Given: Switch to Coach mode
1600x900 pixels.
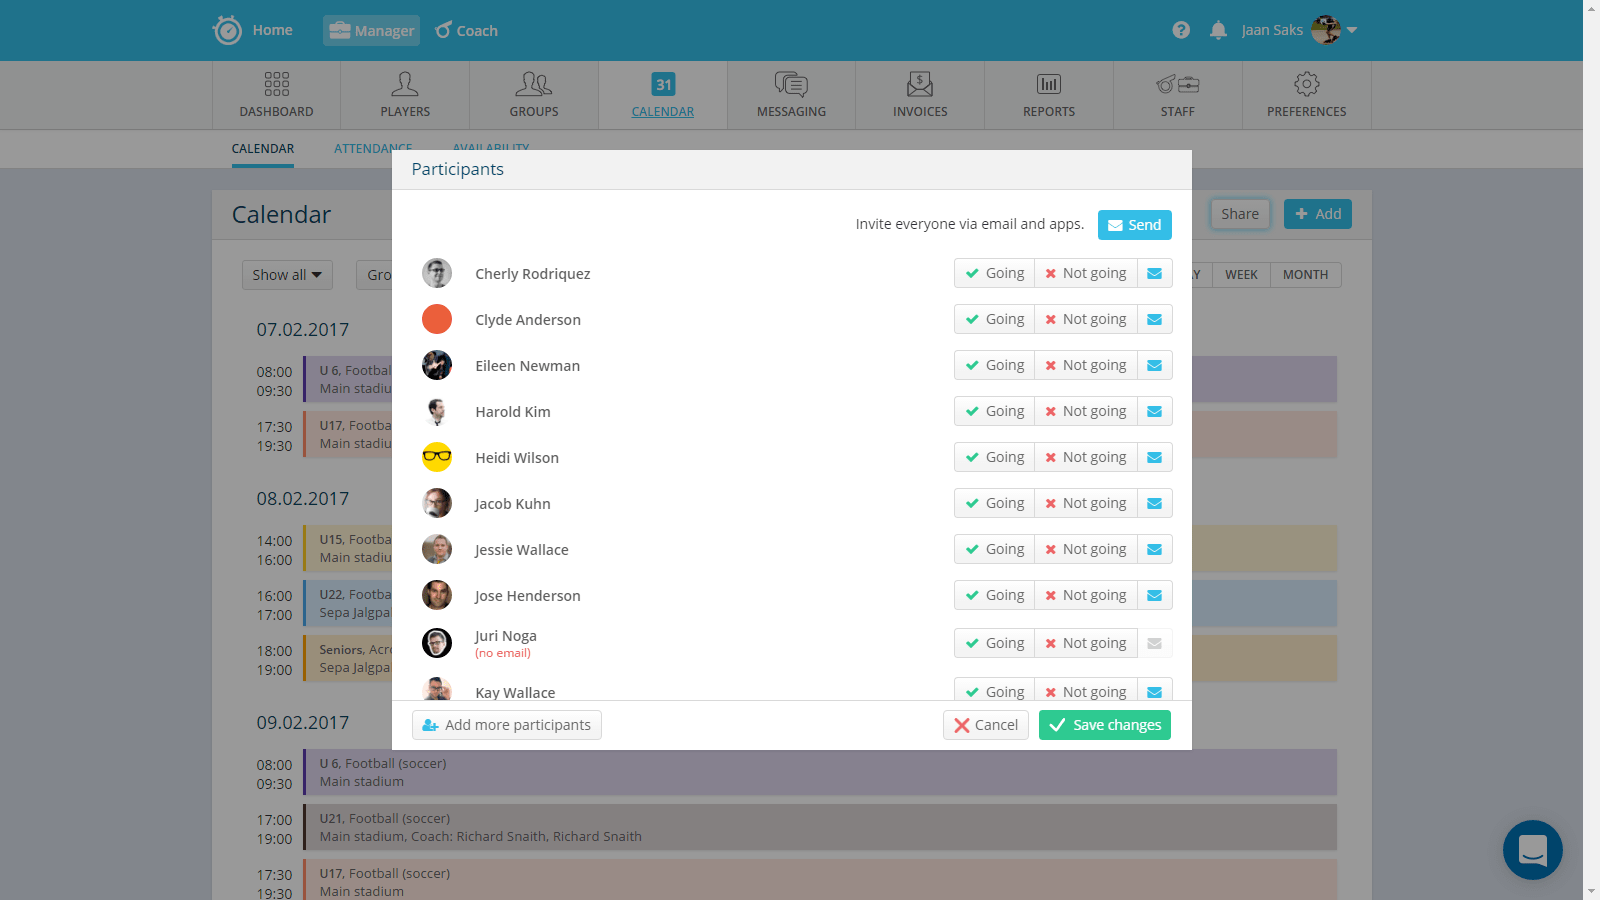Looking at the screenshot, I should (x=467, y=31).
